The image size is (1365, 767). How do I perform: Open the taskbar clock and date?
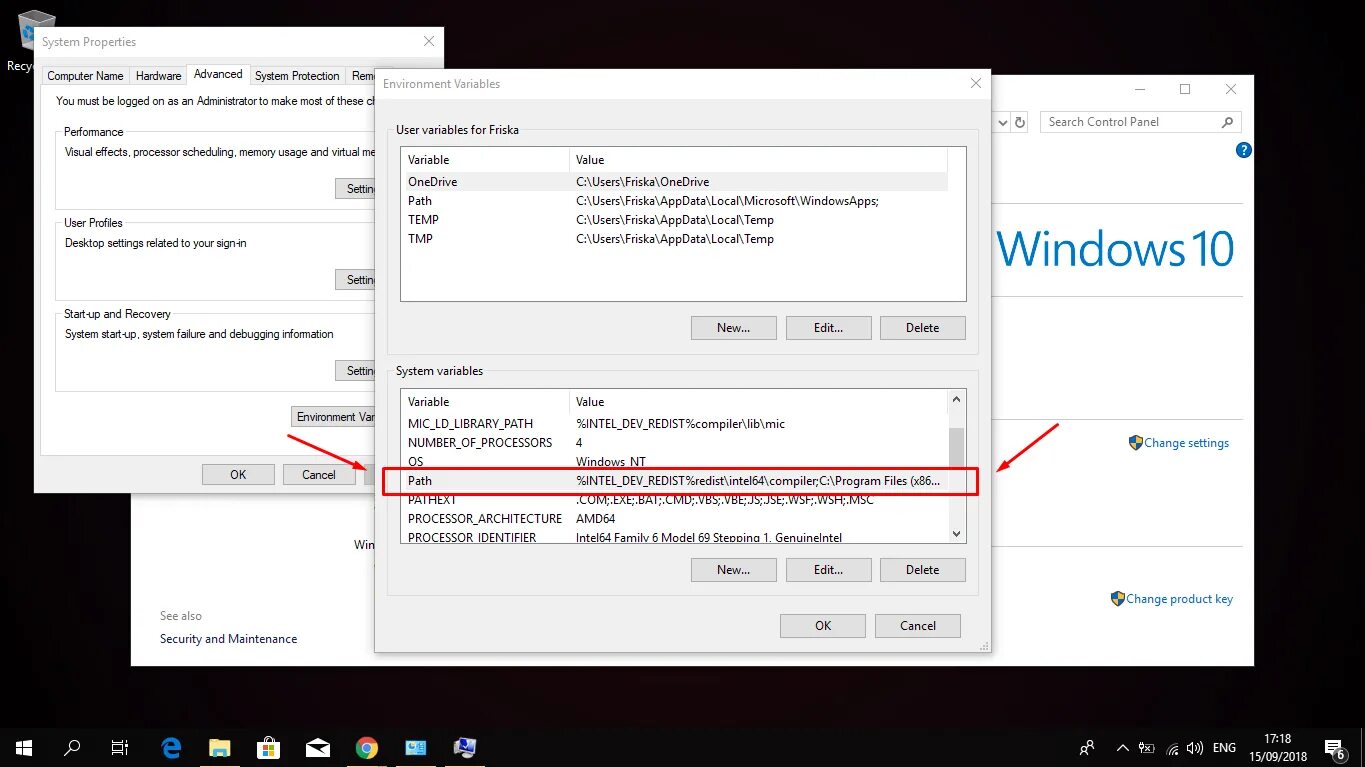(x=1277, y=747)
